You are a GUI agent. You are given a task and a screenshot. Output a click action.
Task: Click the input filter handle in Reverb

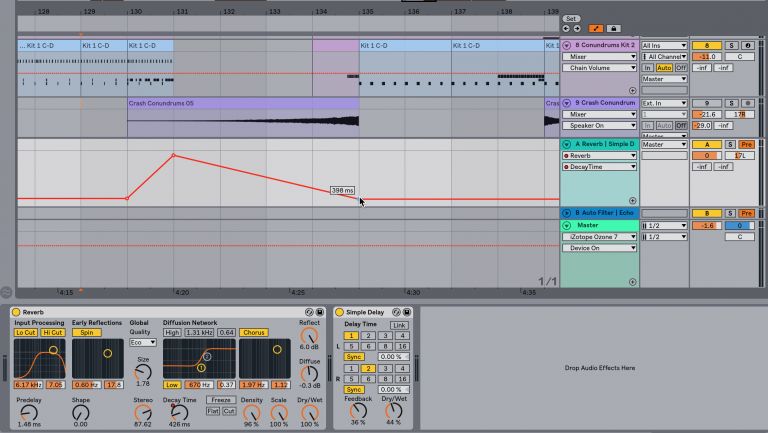pyautogui.click(x=53, y=350)
